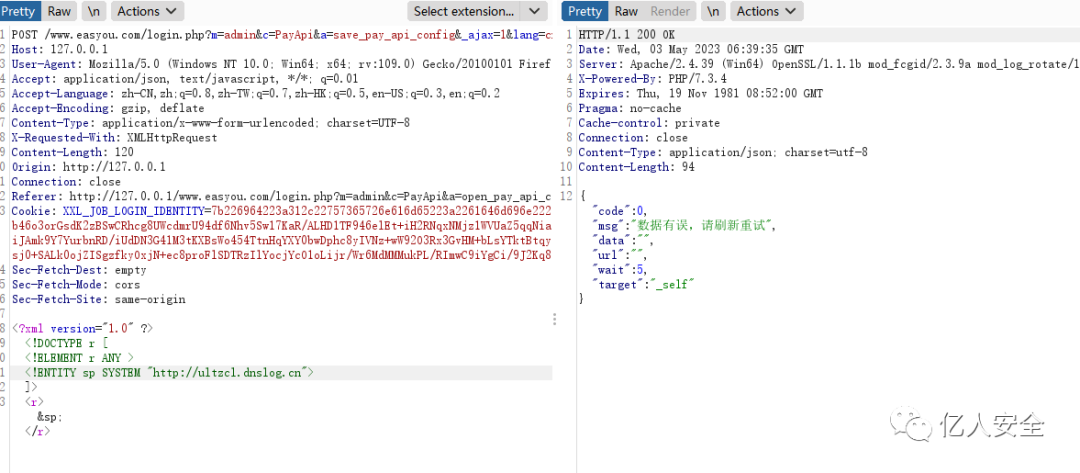Screen dimensions: 1080x473
Task: Click the "code":0 JSON field
Action: click(619, 211)
